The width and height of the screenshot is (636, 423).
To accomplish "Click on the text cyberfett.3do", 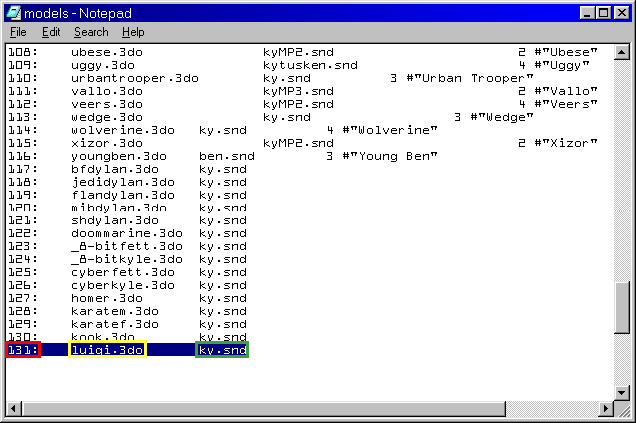I will [123, 272].
